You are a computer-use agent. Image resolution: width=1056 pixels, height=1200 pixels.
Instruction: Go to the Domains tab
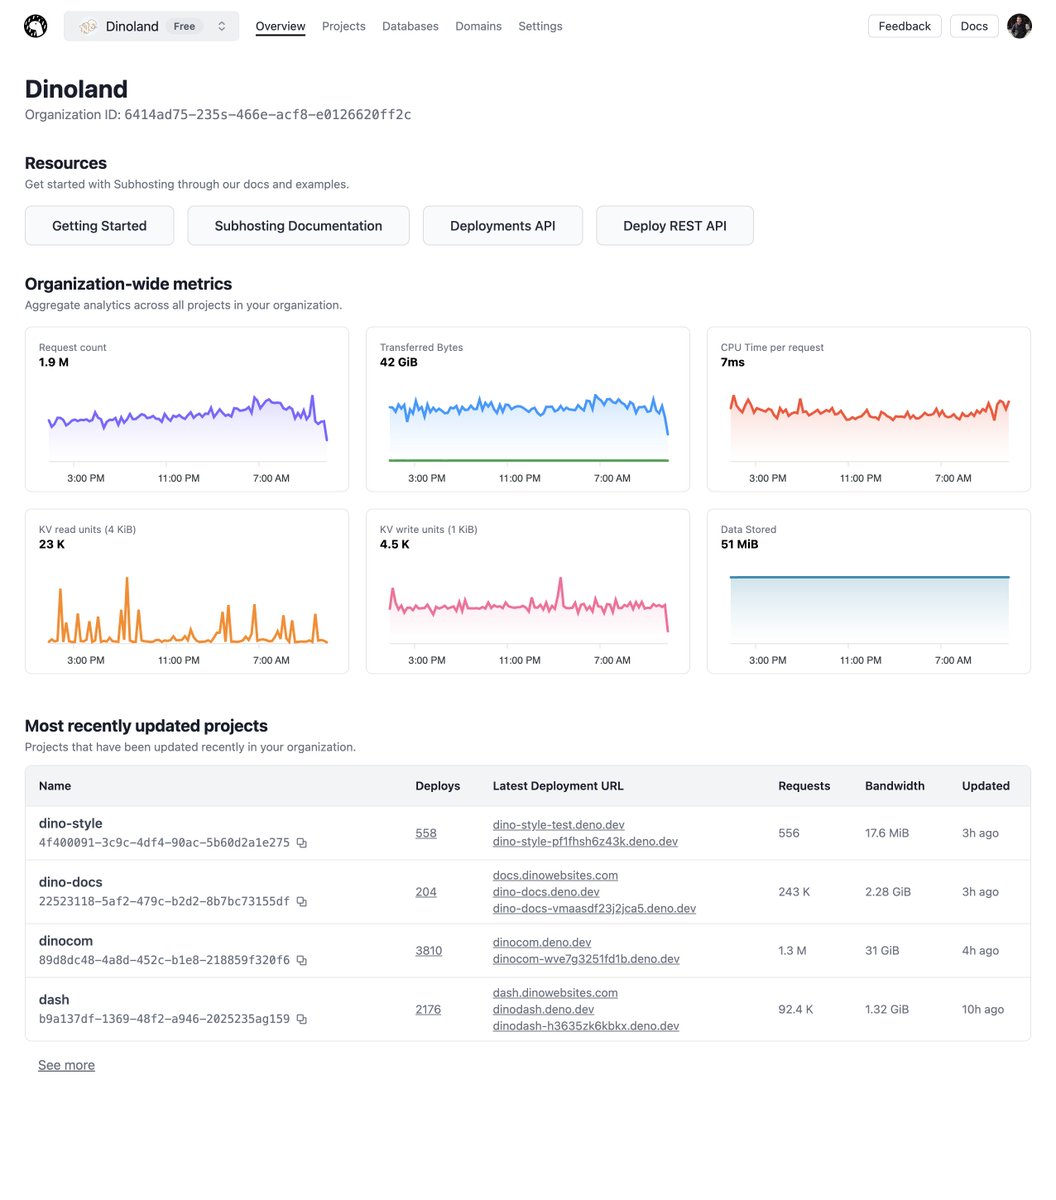[478, 26]
